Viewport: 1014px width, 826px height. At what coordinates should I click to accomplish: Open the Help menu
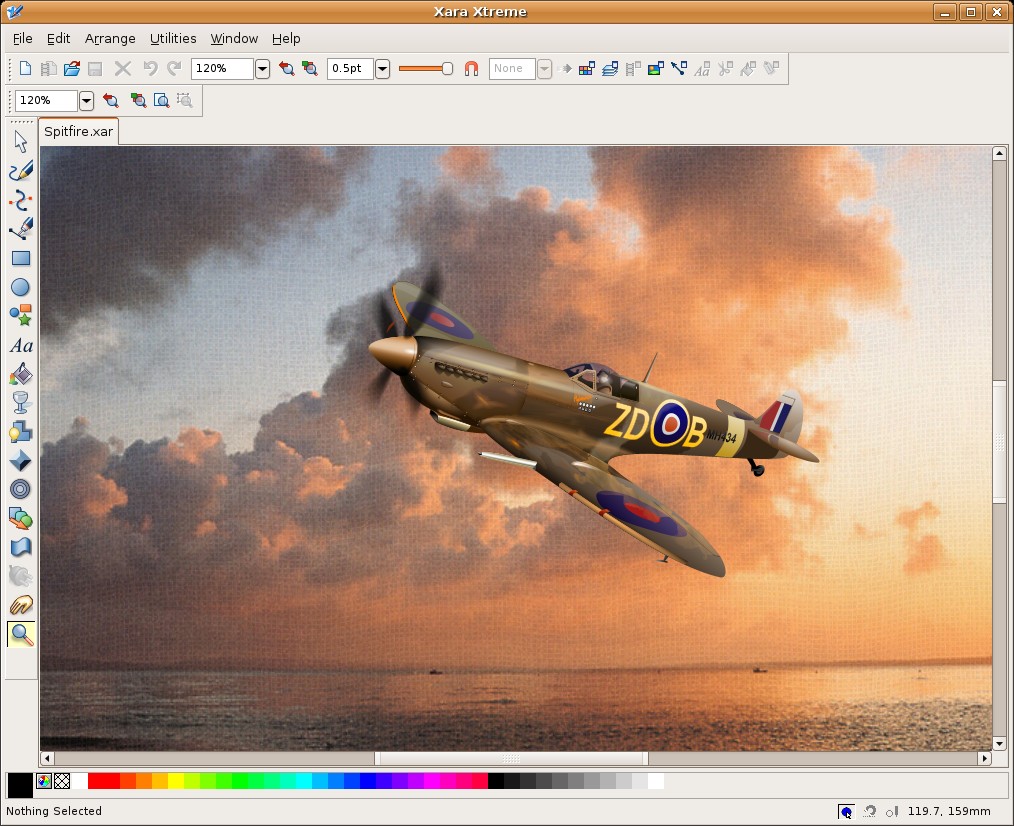286,39
